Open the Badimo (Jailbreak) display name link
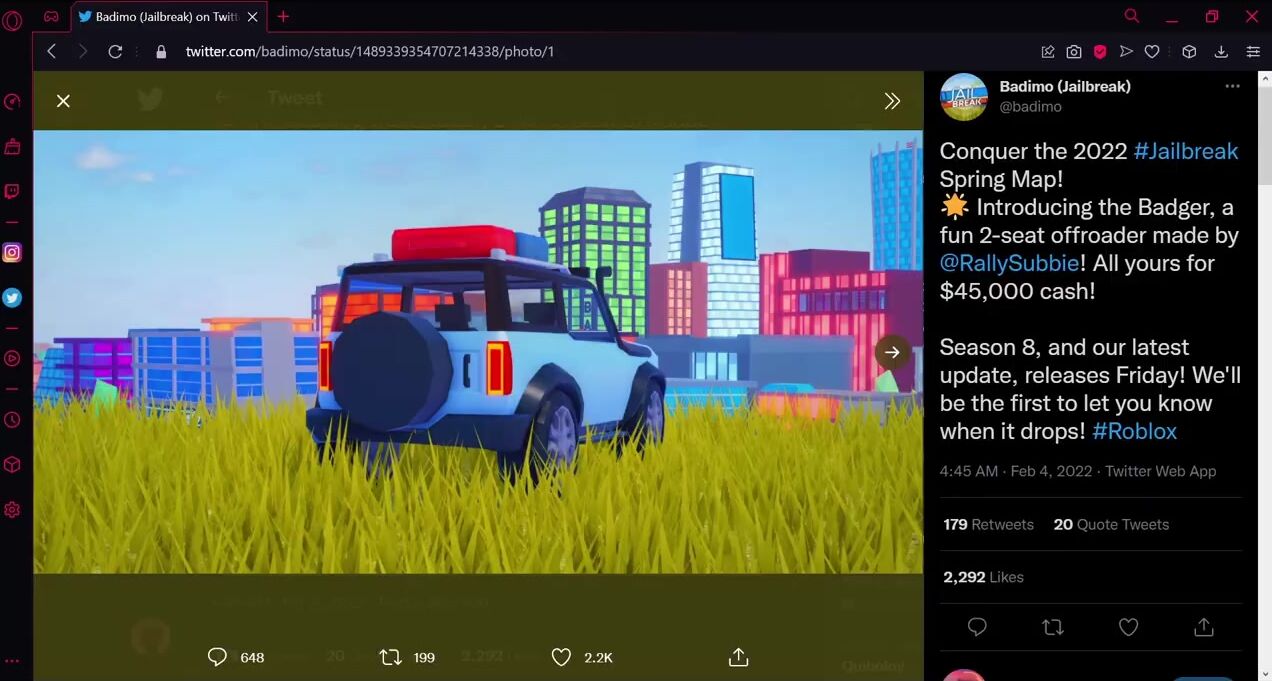The image size is (1272, 681). [x=1065, y=86]
